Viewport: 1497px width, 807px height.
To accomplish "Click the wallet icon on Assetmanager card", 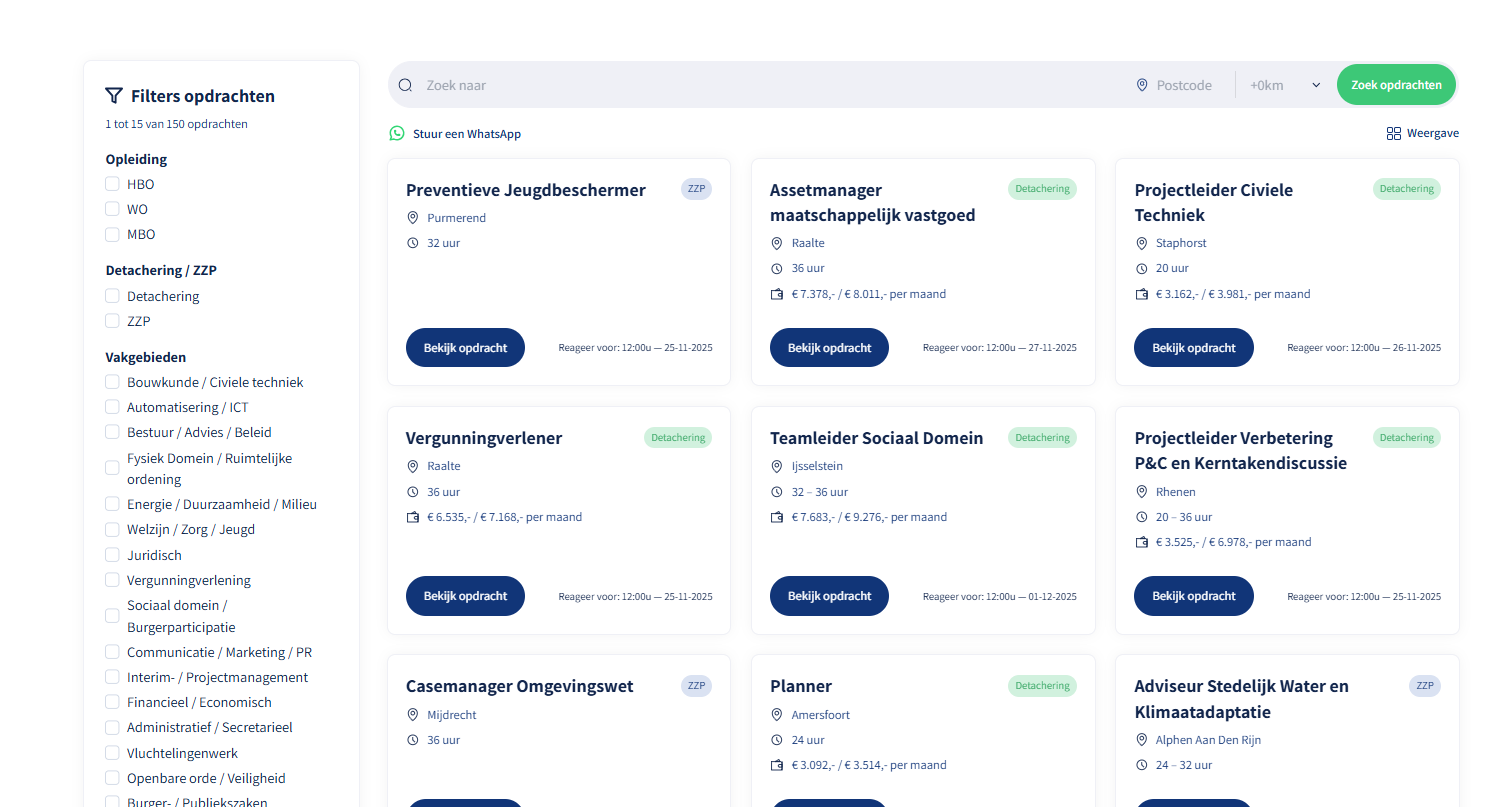I will (777, 294).
